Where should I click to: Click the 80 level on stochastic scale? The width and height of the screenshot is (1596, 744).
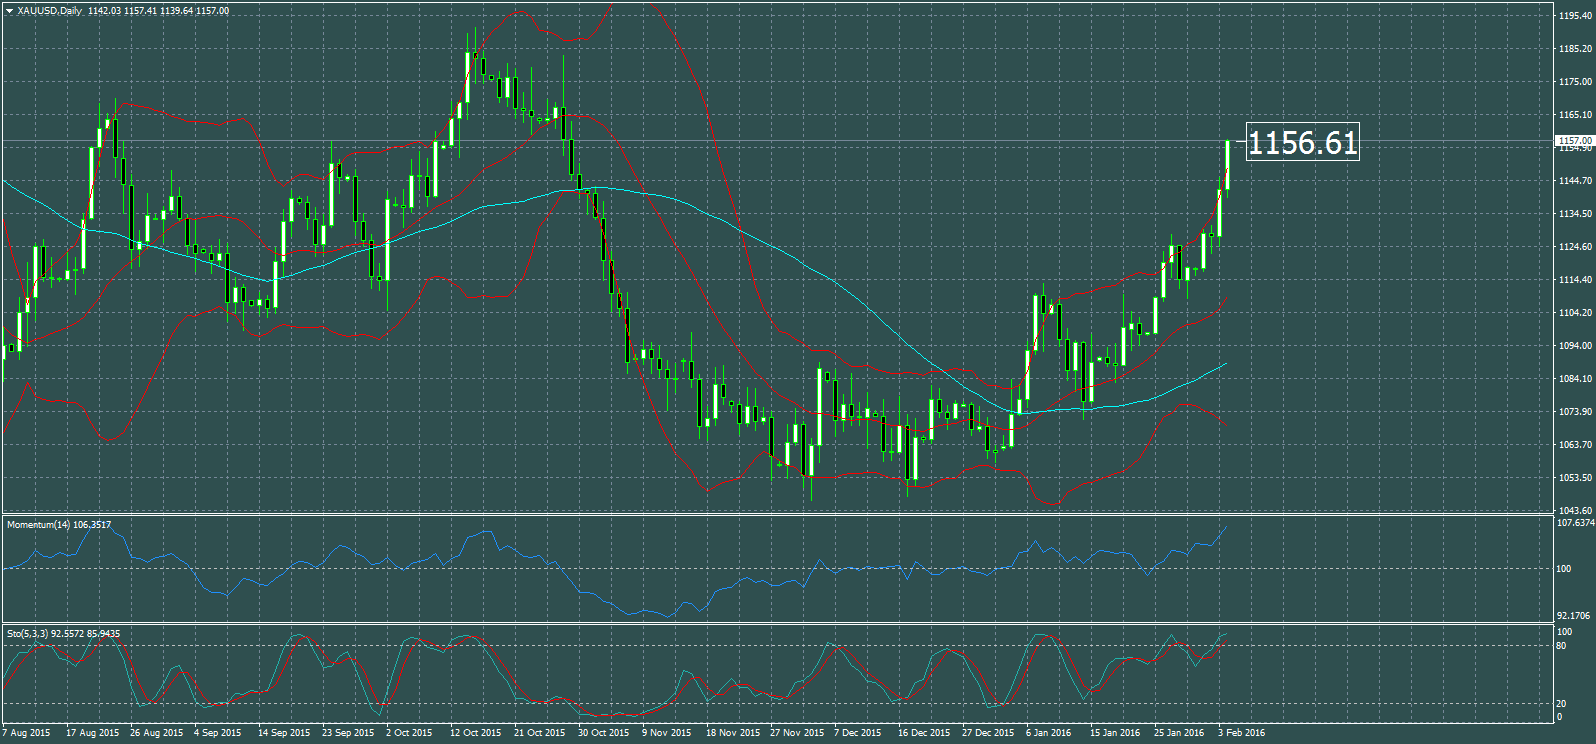[1561, 646]
